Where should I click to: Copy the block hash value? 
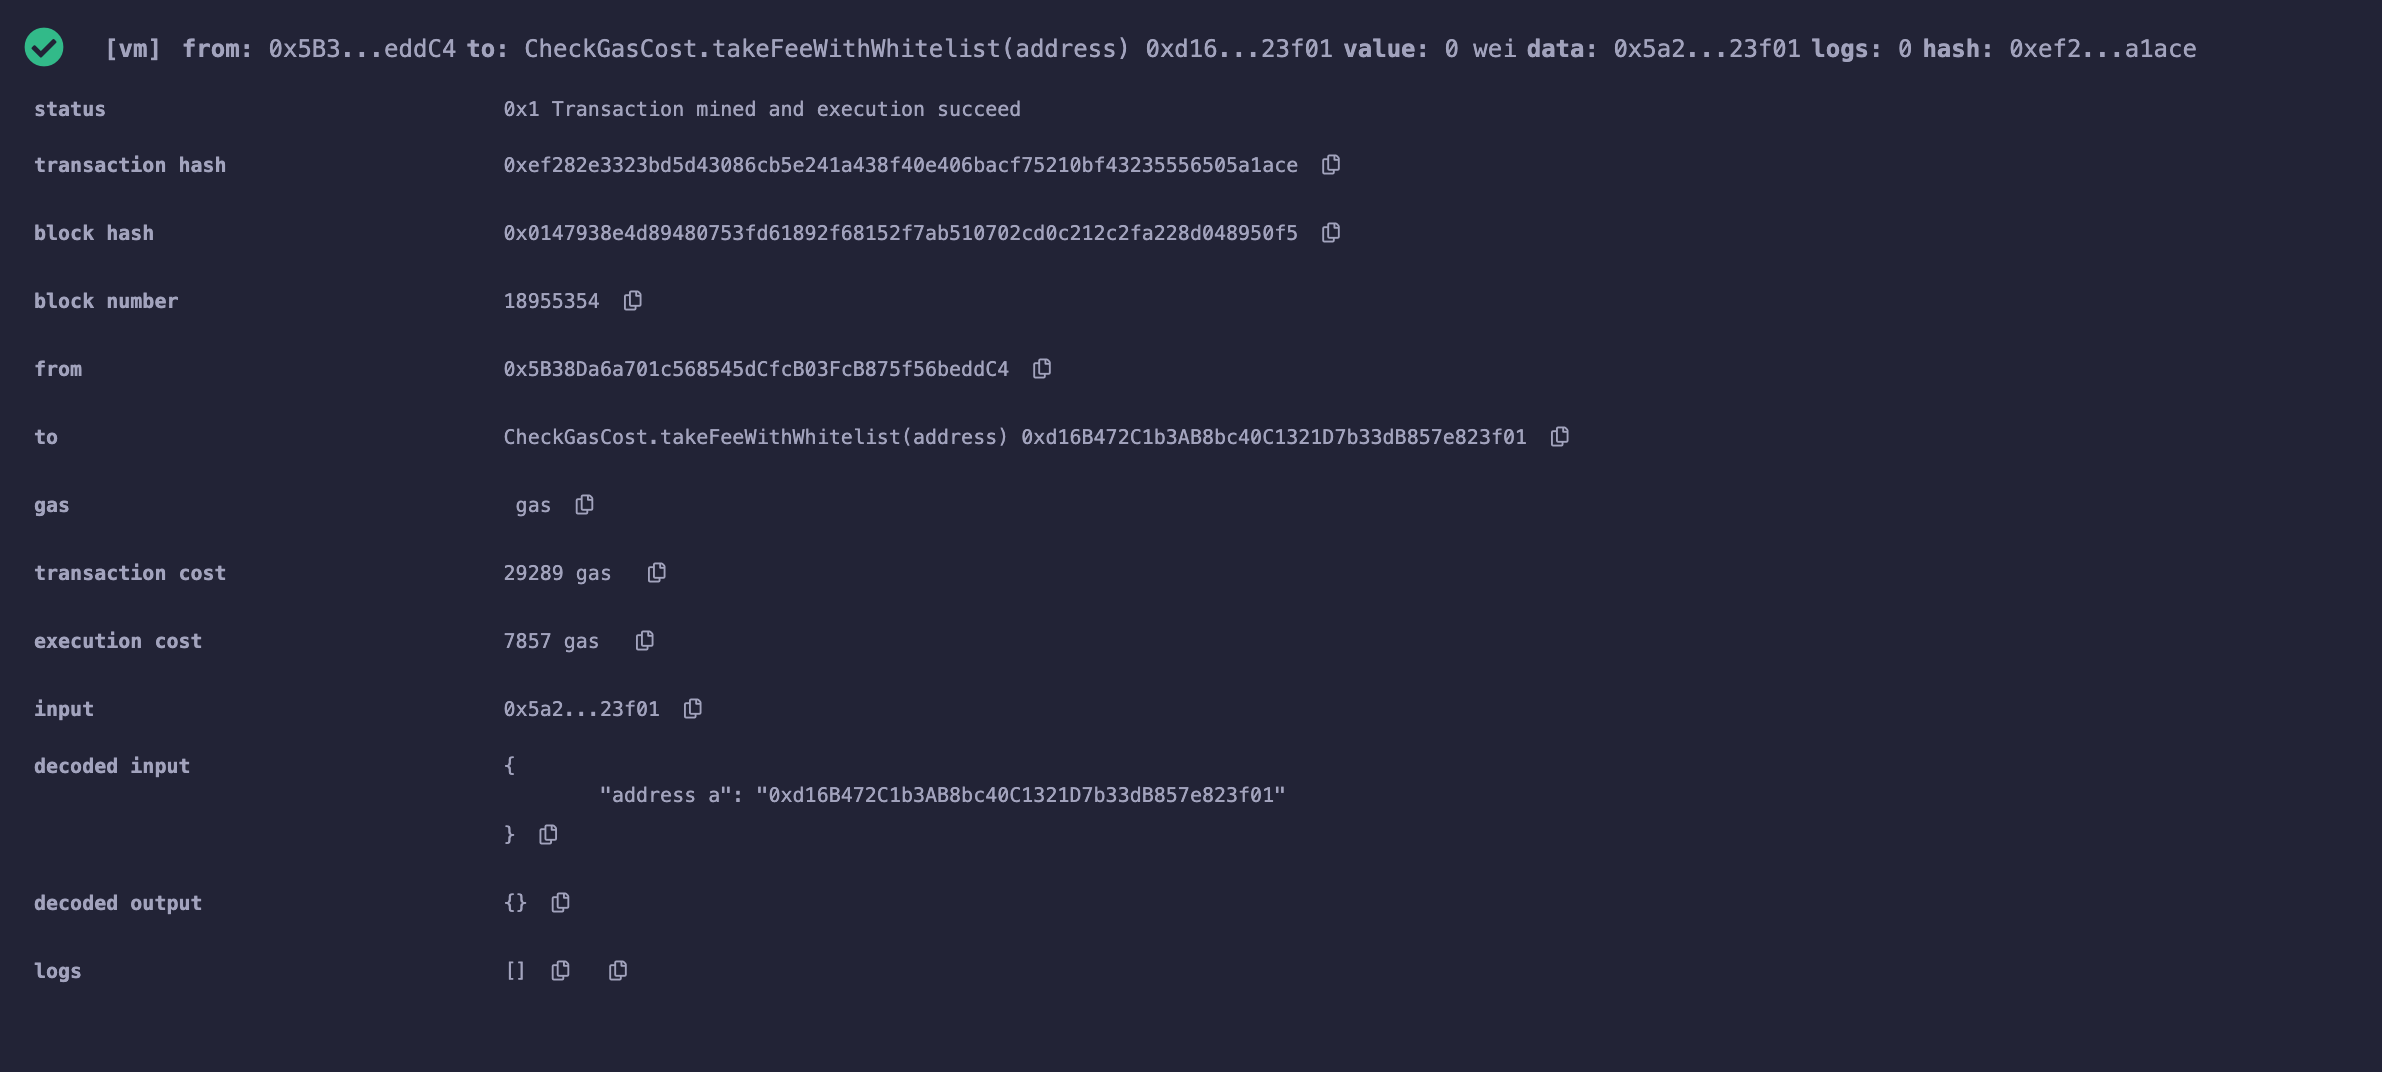click(1330, 233)
